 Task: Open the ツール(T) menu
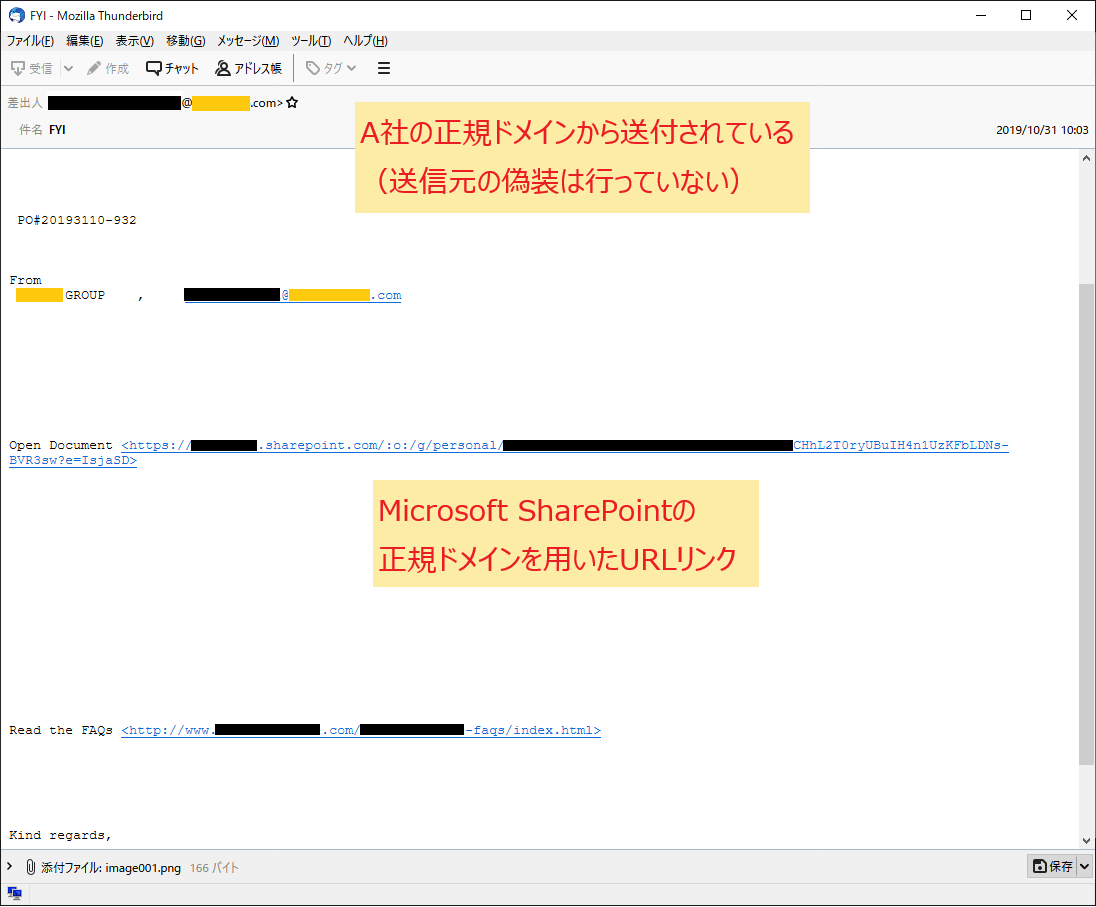310,41
